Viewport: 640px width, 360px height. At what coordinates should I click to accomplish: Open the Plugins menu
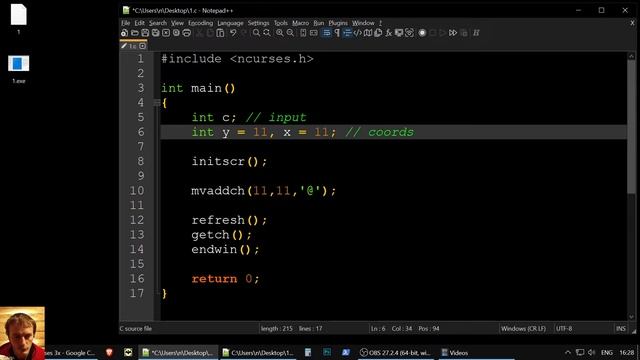338,23
